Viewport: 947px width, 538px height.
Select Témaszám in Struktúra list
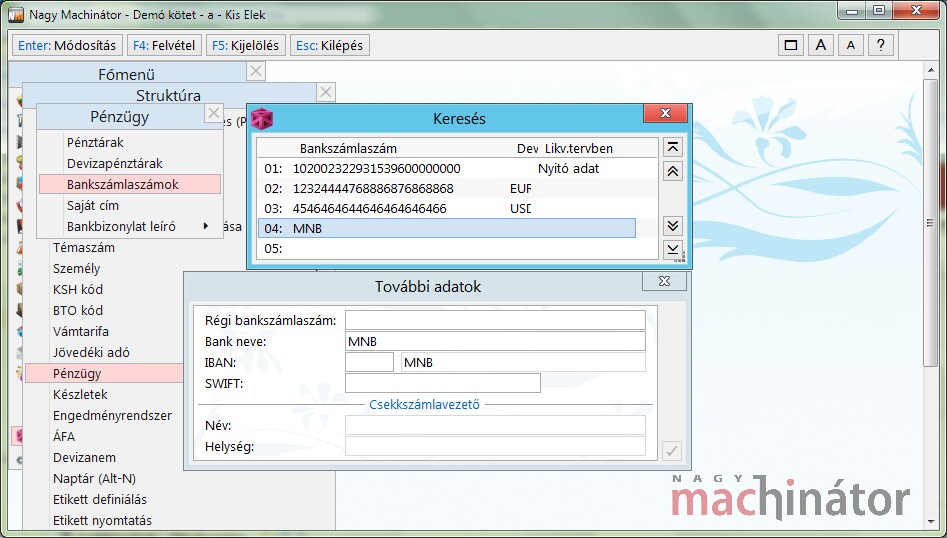84,248
